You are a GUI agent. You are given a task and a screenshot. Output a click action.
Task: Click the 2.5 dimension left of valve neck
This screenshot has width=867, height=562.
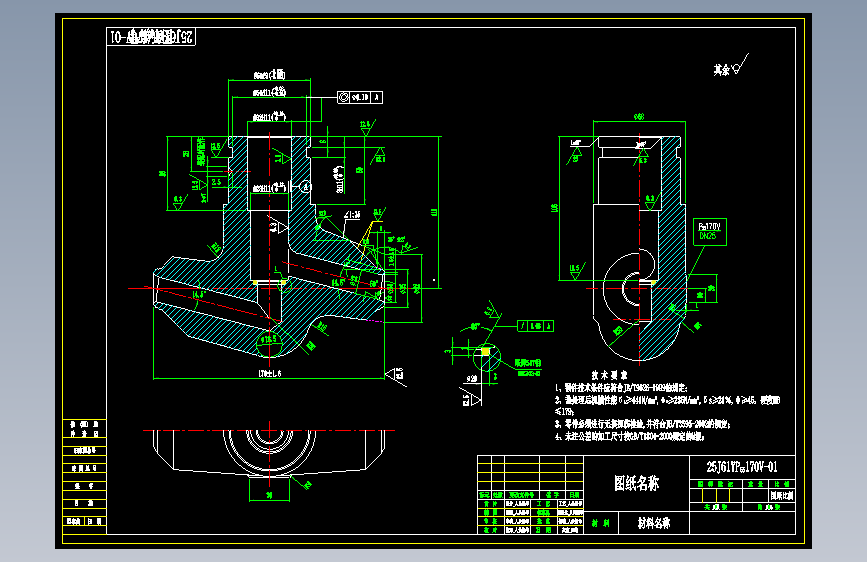click(x=216, y=182)
